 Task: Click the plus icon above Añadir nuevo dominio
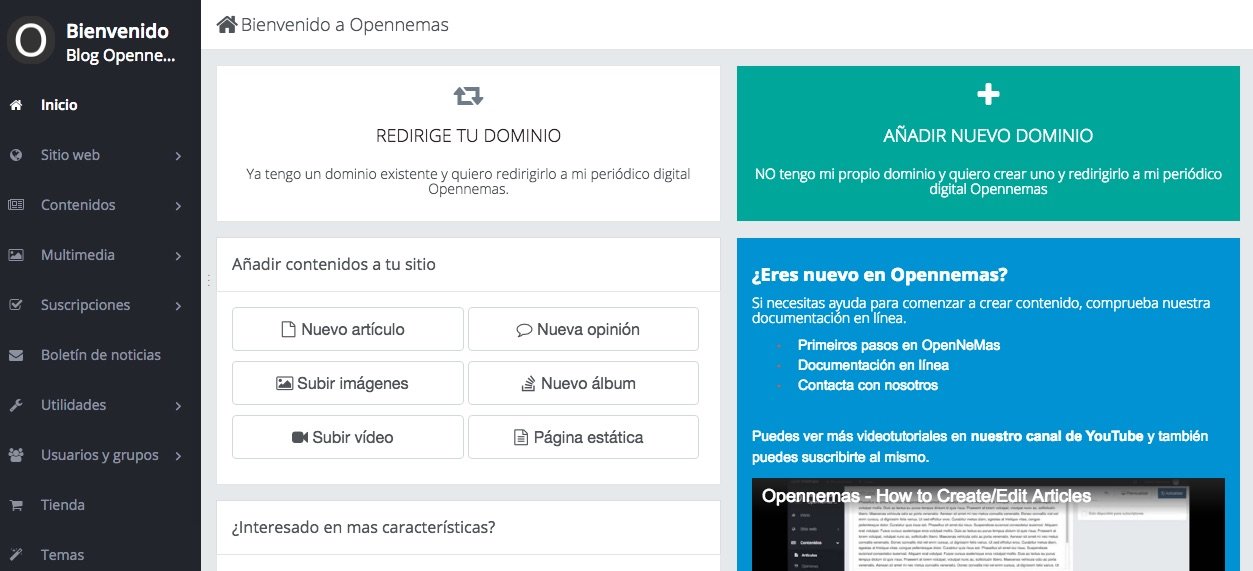tap(988, 94)
